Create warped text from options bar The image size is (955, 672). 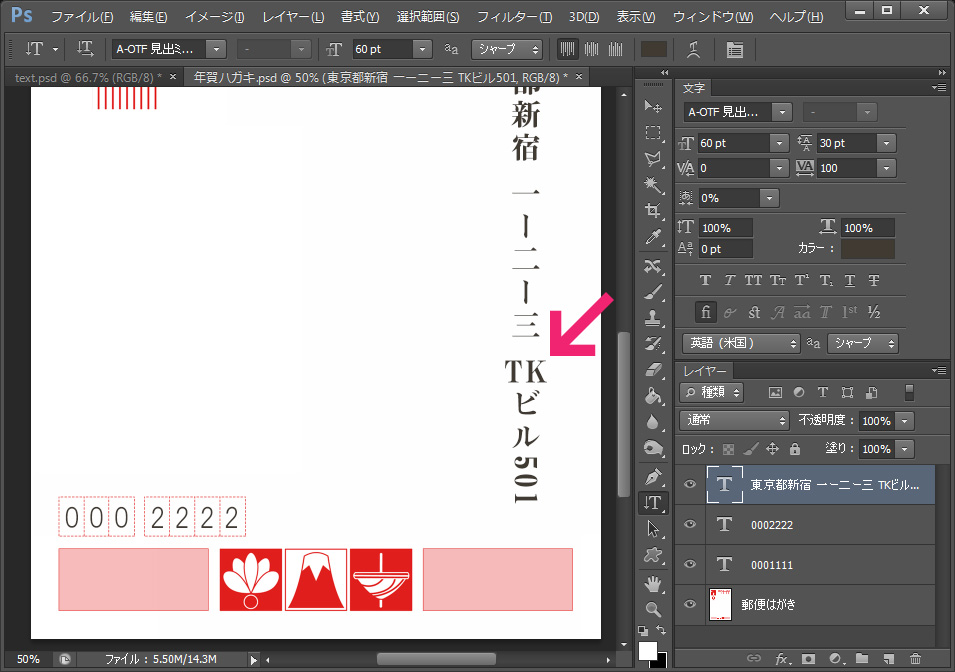coord(694,49)
